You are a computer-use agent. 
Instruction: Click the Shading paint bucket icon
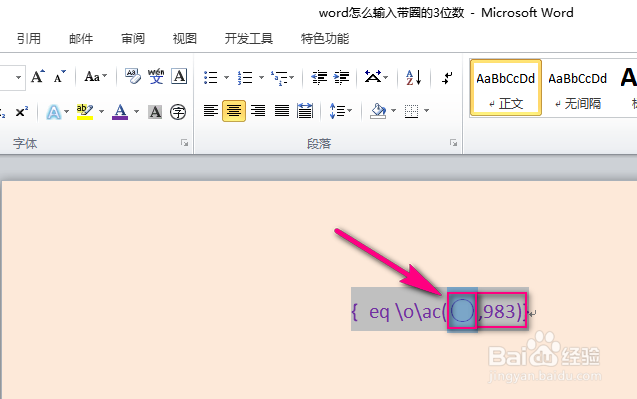click(378, 111)
